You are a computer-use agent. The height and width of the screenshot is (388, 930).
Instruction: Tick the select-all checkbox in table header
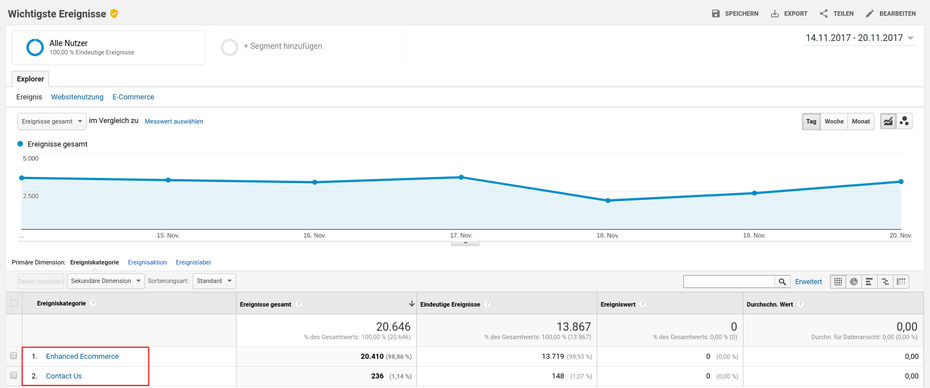14,304
